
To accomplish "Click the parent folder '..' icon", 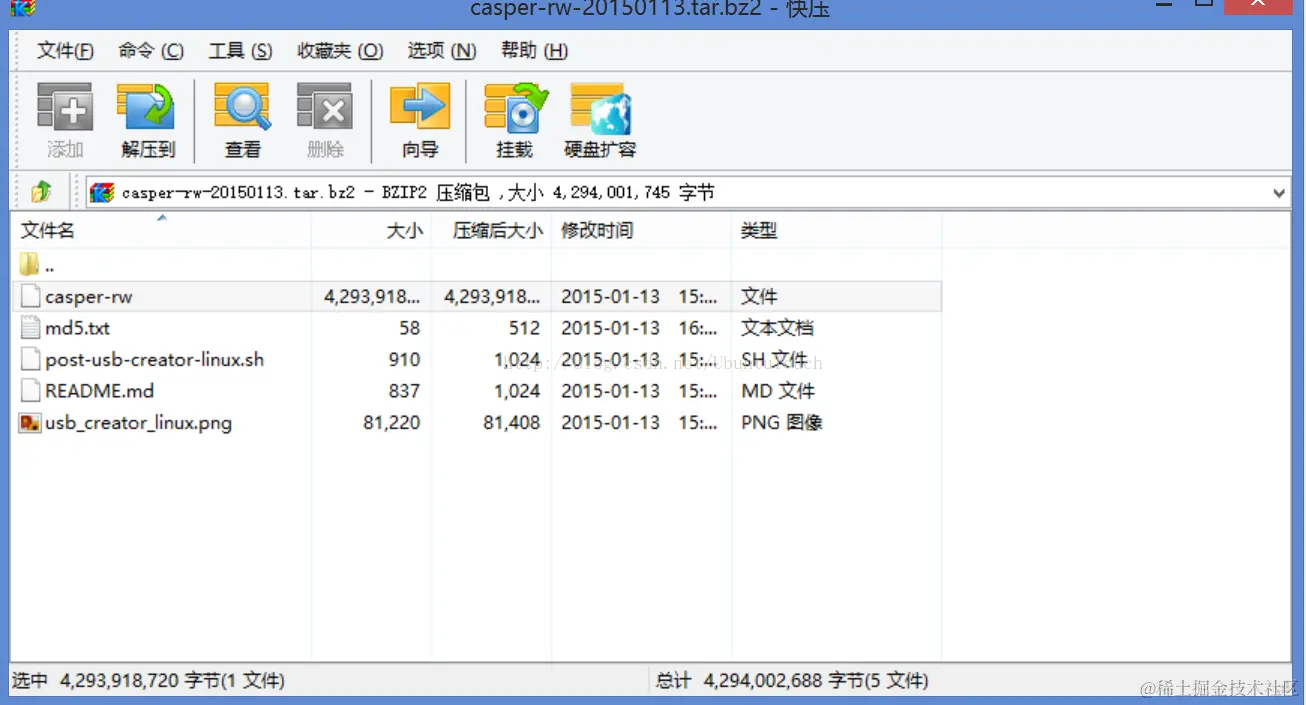I will click(x=29, y=265).
